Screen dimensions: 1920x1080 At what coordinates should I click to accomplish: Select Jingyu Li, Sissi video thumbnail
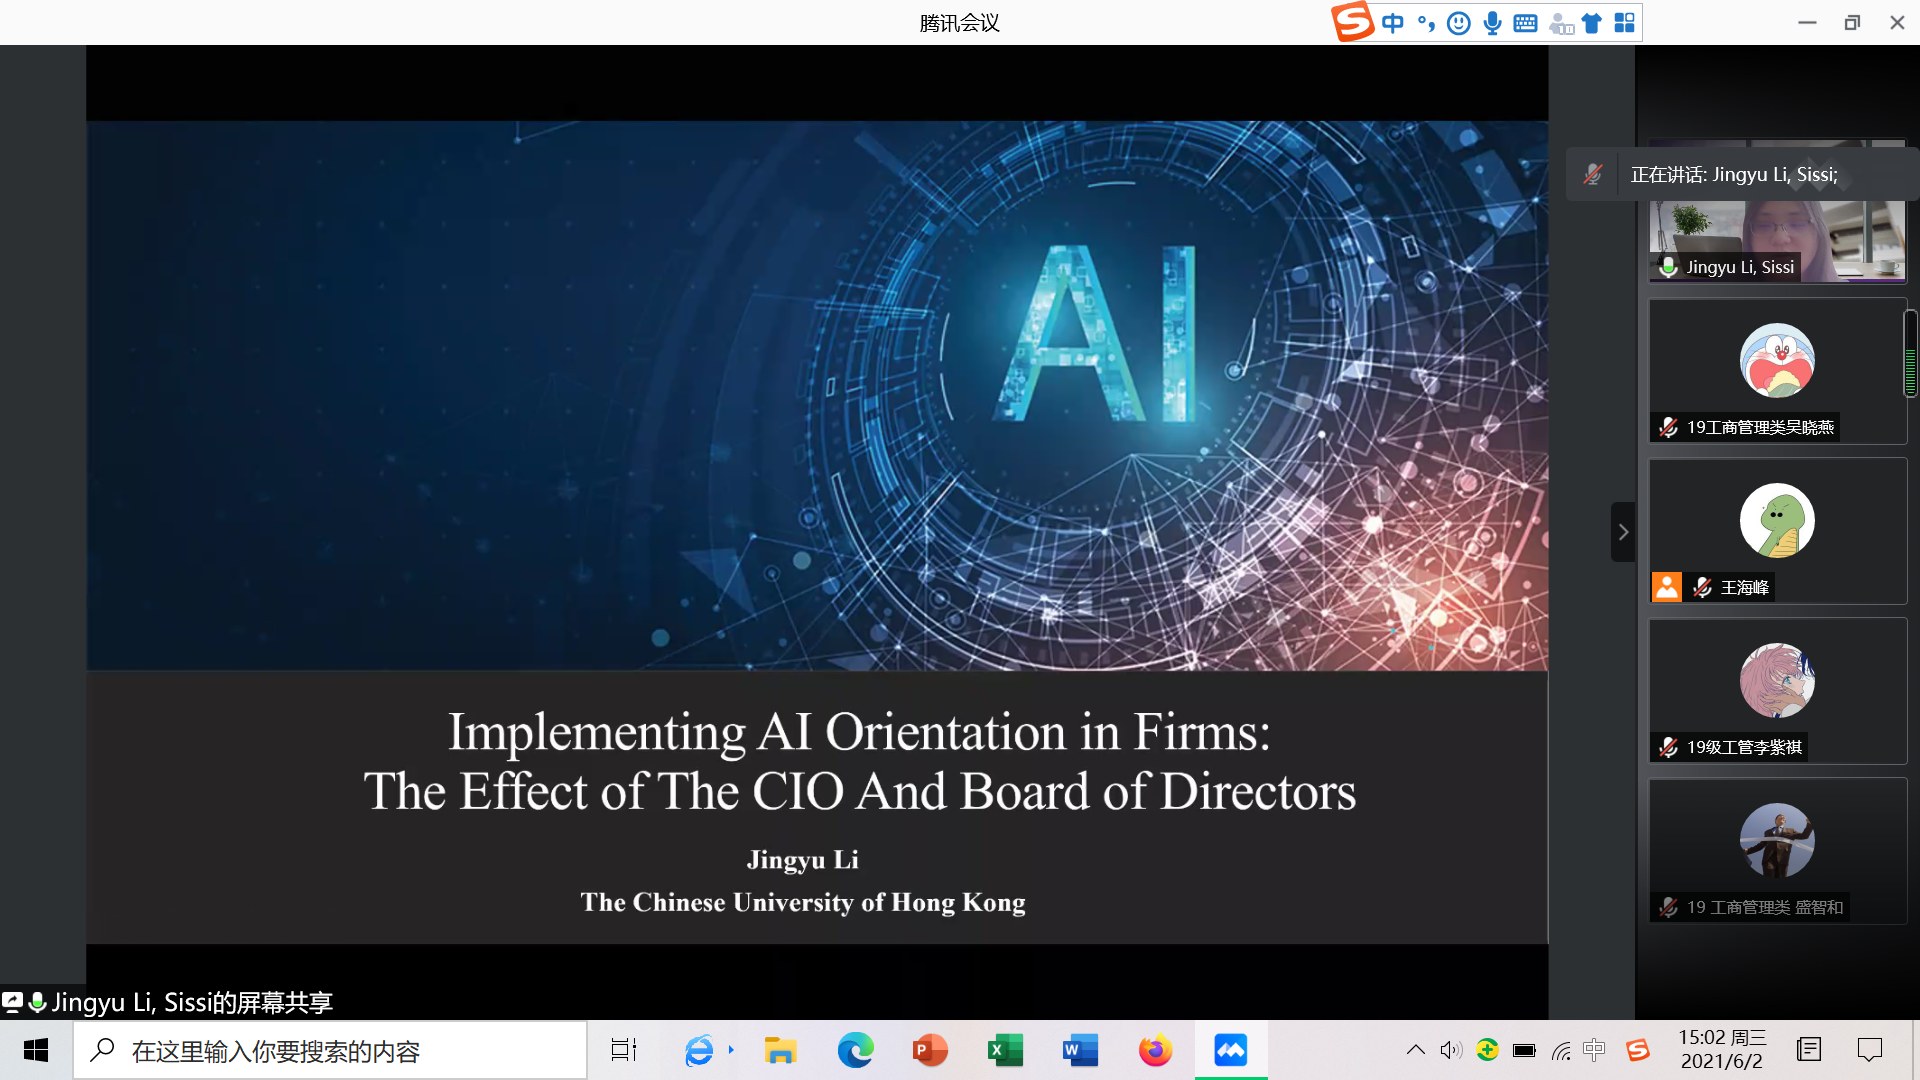pos(1776,240)
